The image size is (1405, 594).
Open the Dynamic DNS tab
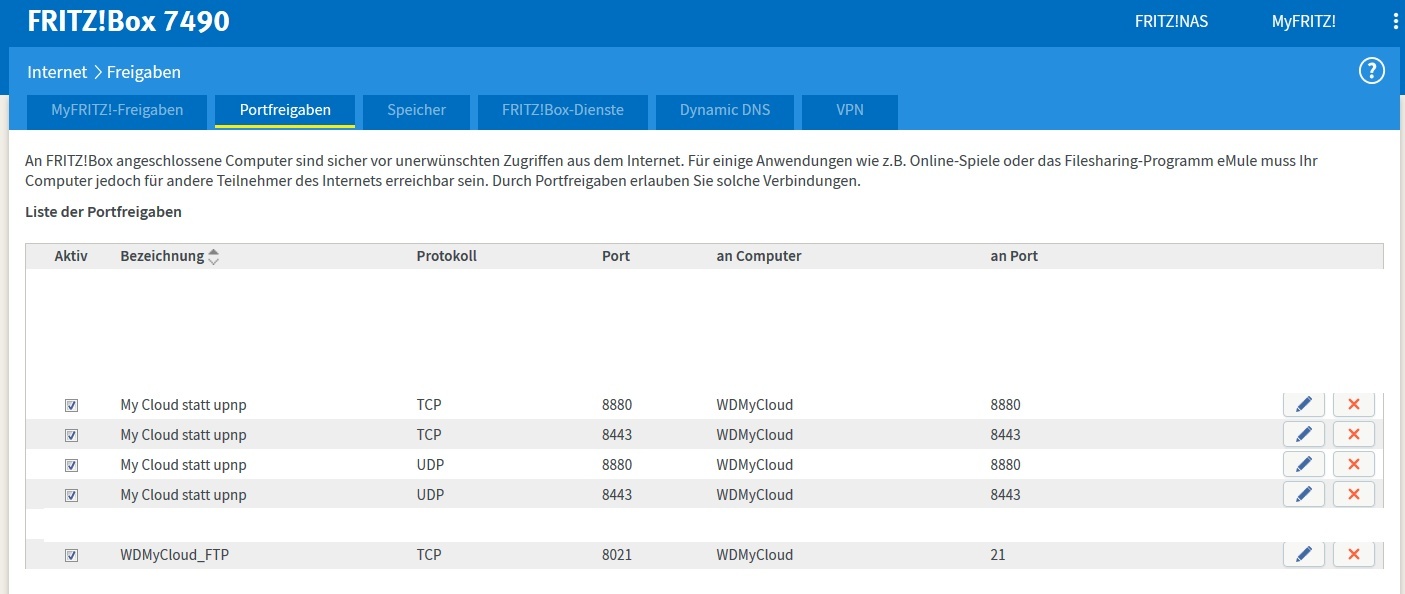point(725,111)
